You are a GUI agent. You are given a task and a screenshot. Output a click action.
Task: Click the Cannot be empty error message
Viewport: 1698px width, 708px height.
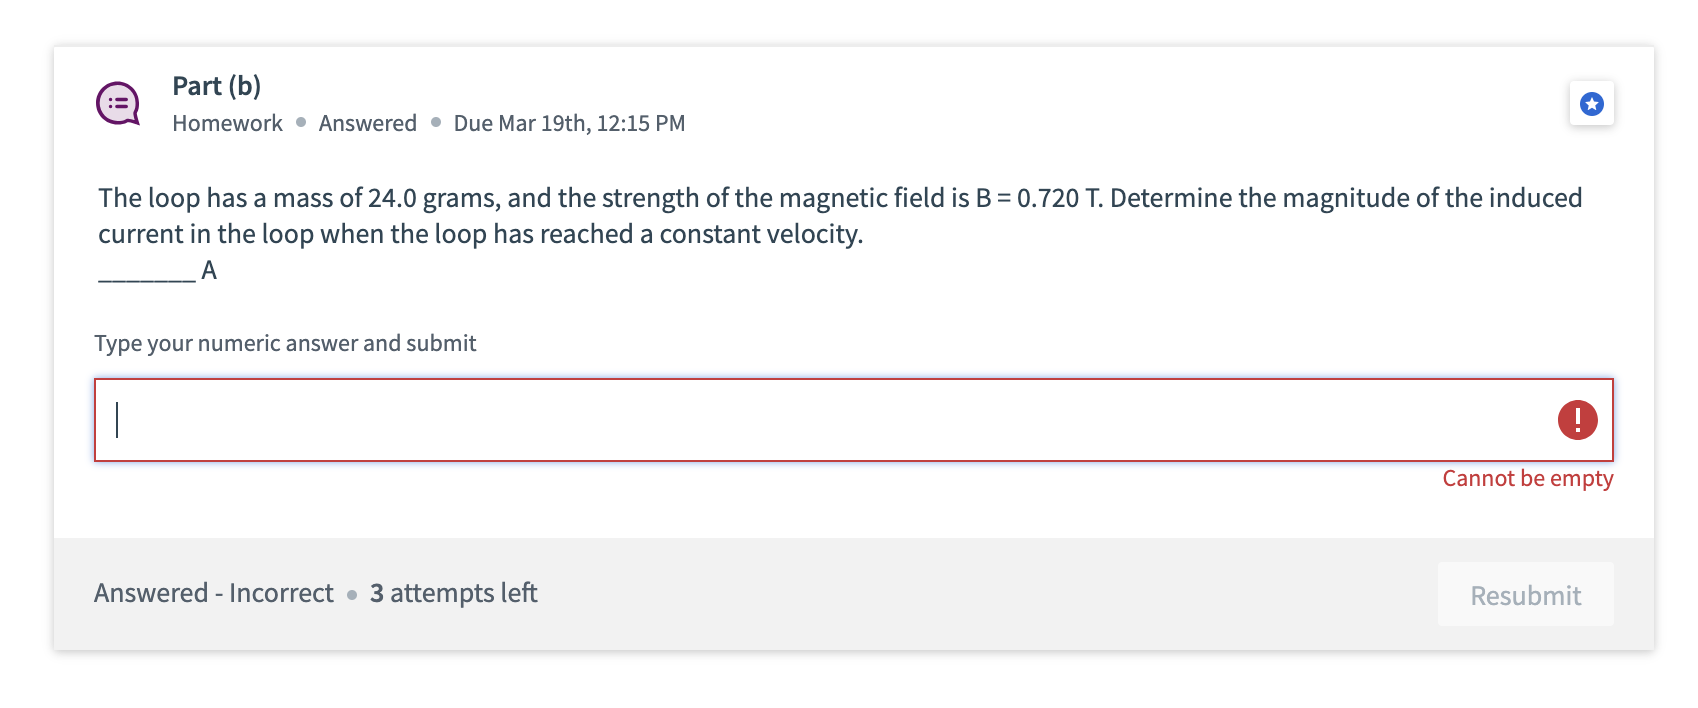(1527, 479)
